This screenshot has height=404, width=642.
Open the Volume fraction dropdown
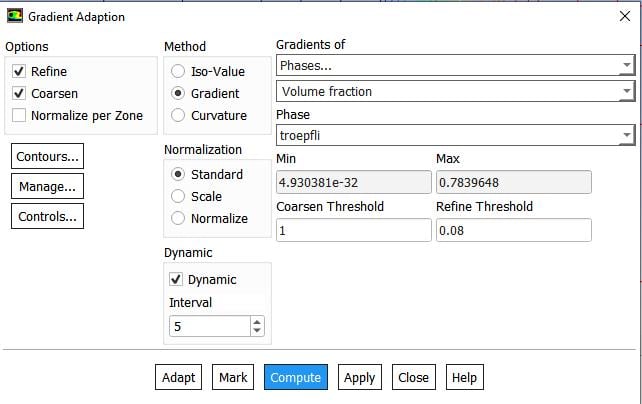[x=456, y=92]
